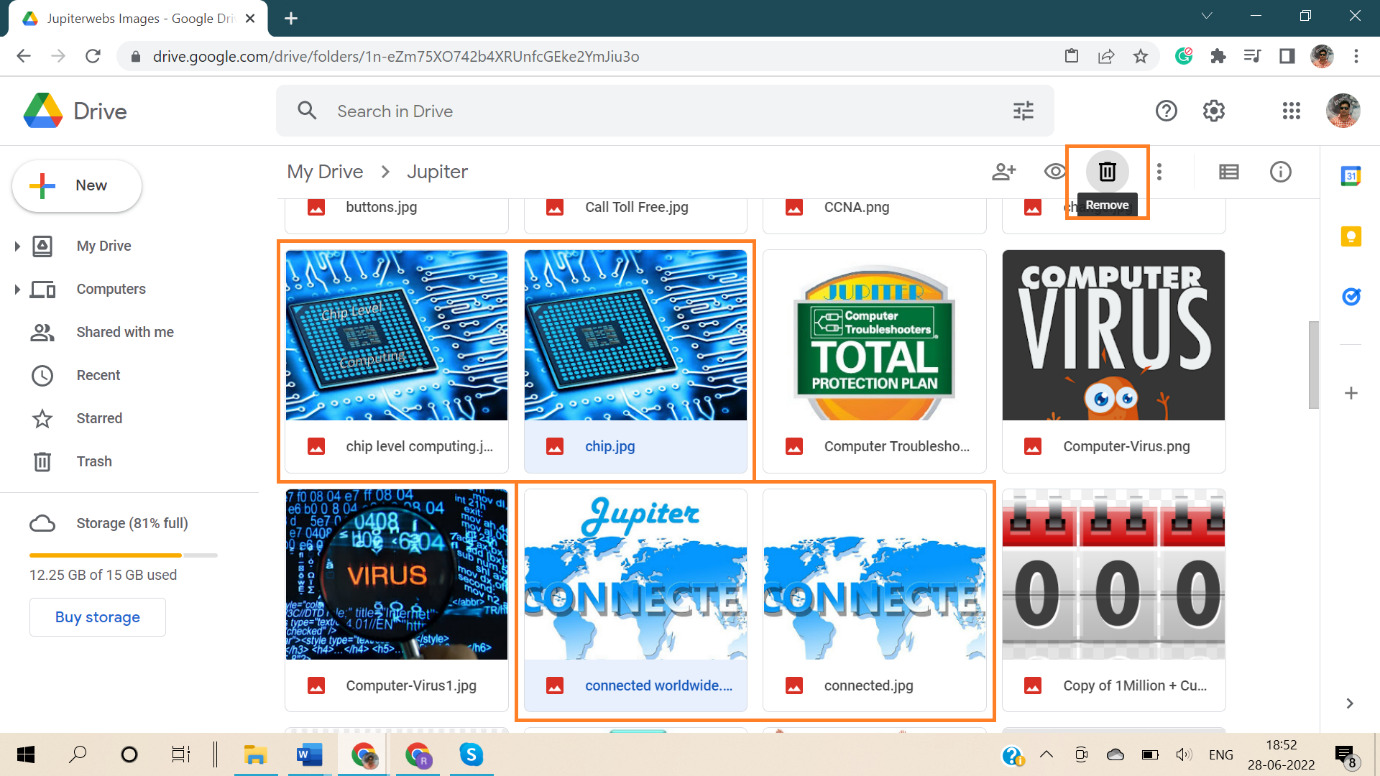Select the chip.jpg file name
Screen dimensions: 1380x776
(x=610, y=446)
